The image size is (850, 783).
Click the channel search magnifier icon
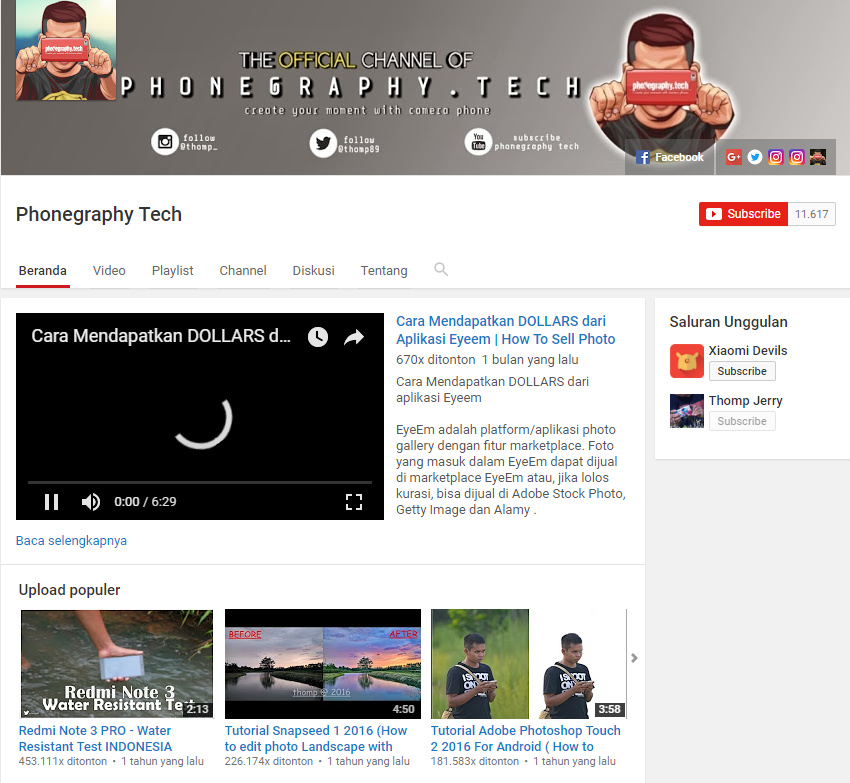[x=441, y=269]
